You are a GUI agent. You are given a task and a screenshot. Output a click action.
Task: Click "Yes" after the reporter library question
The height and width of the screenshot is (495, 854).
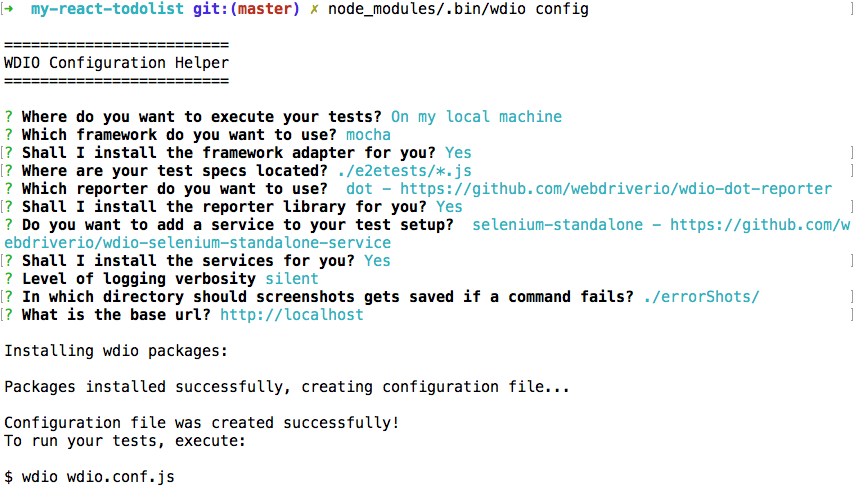tap(449, 207)
